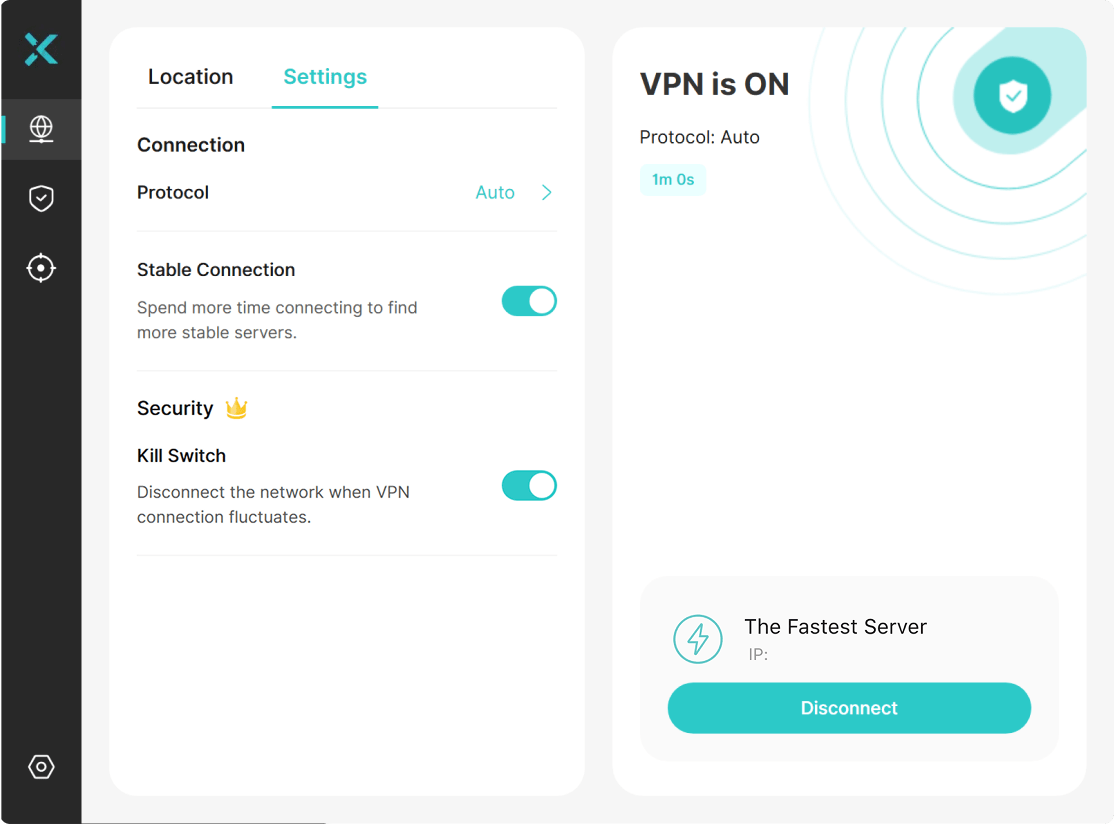Open the shield security sidebar icon
The image size is (1114, 824).
tap(41, 198)
